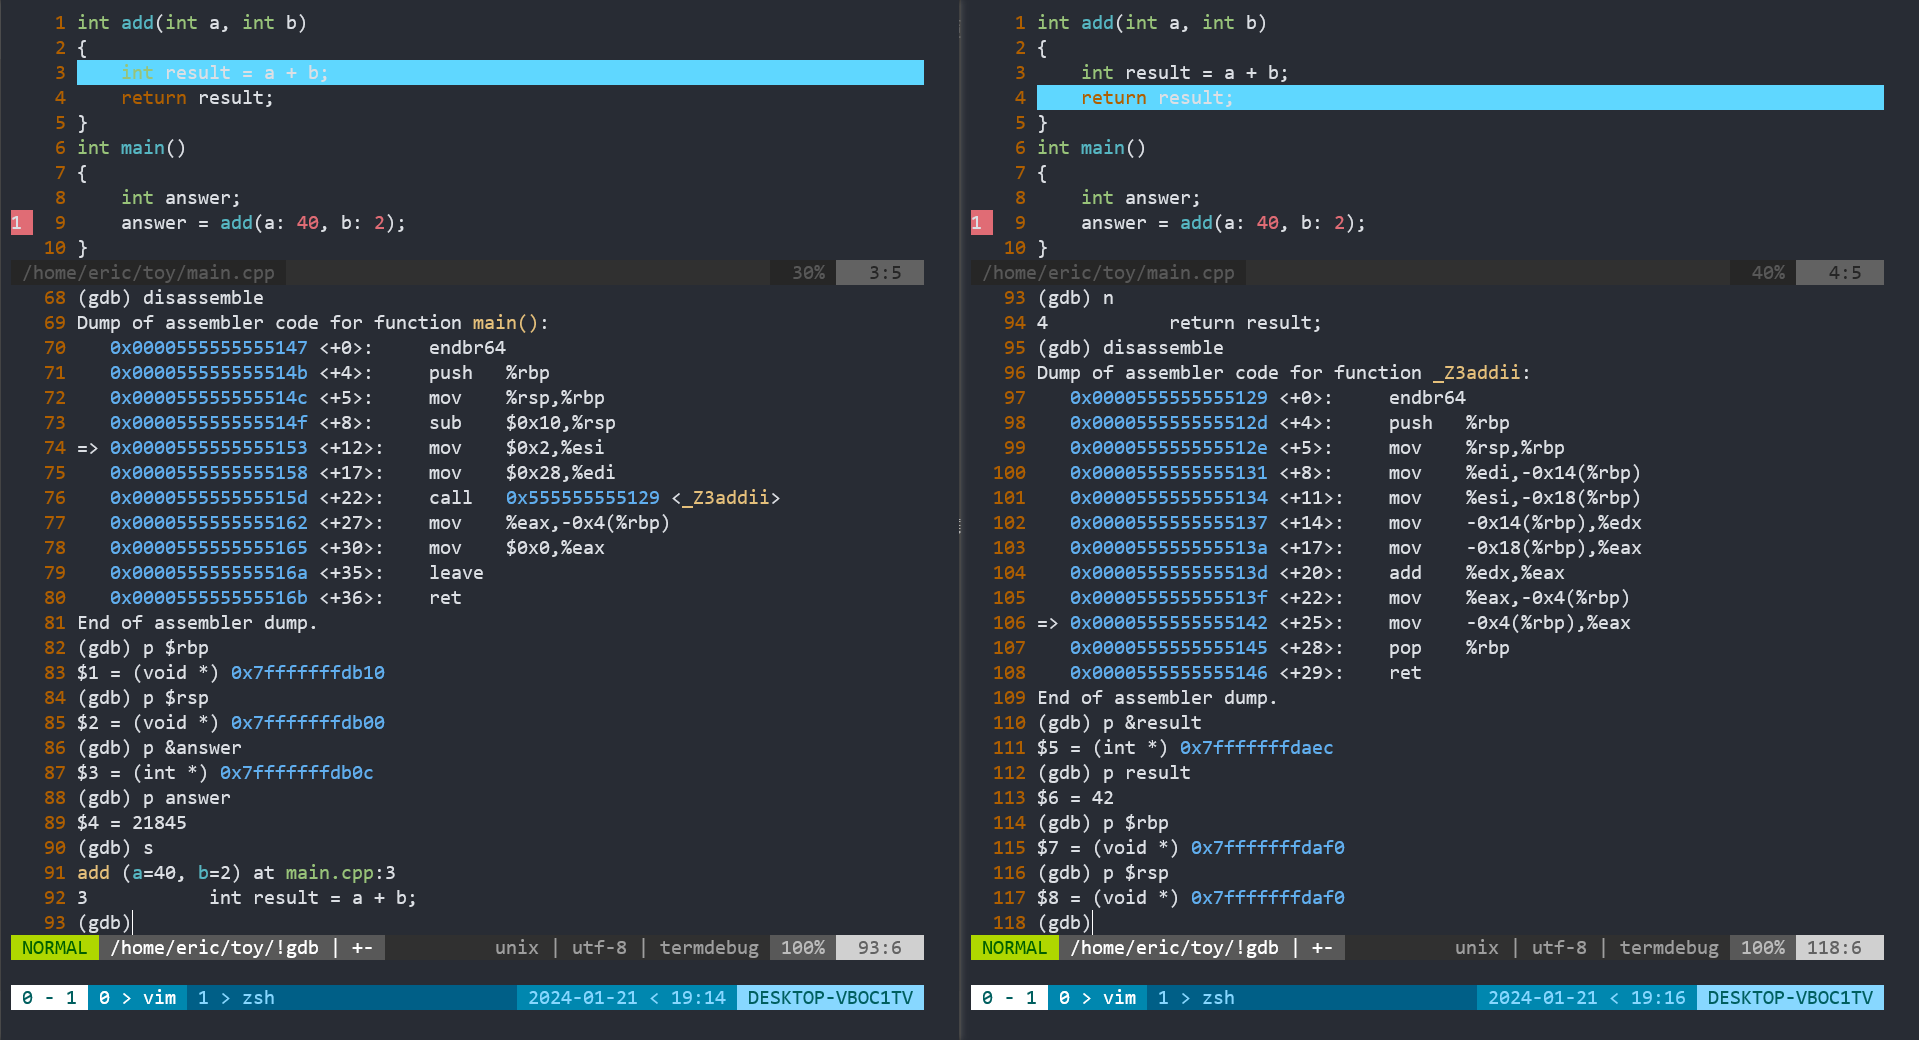
Task: Click the '$8 = (void *) 0x7fffffffdaf0' output
Action: point(1191,898)
